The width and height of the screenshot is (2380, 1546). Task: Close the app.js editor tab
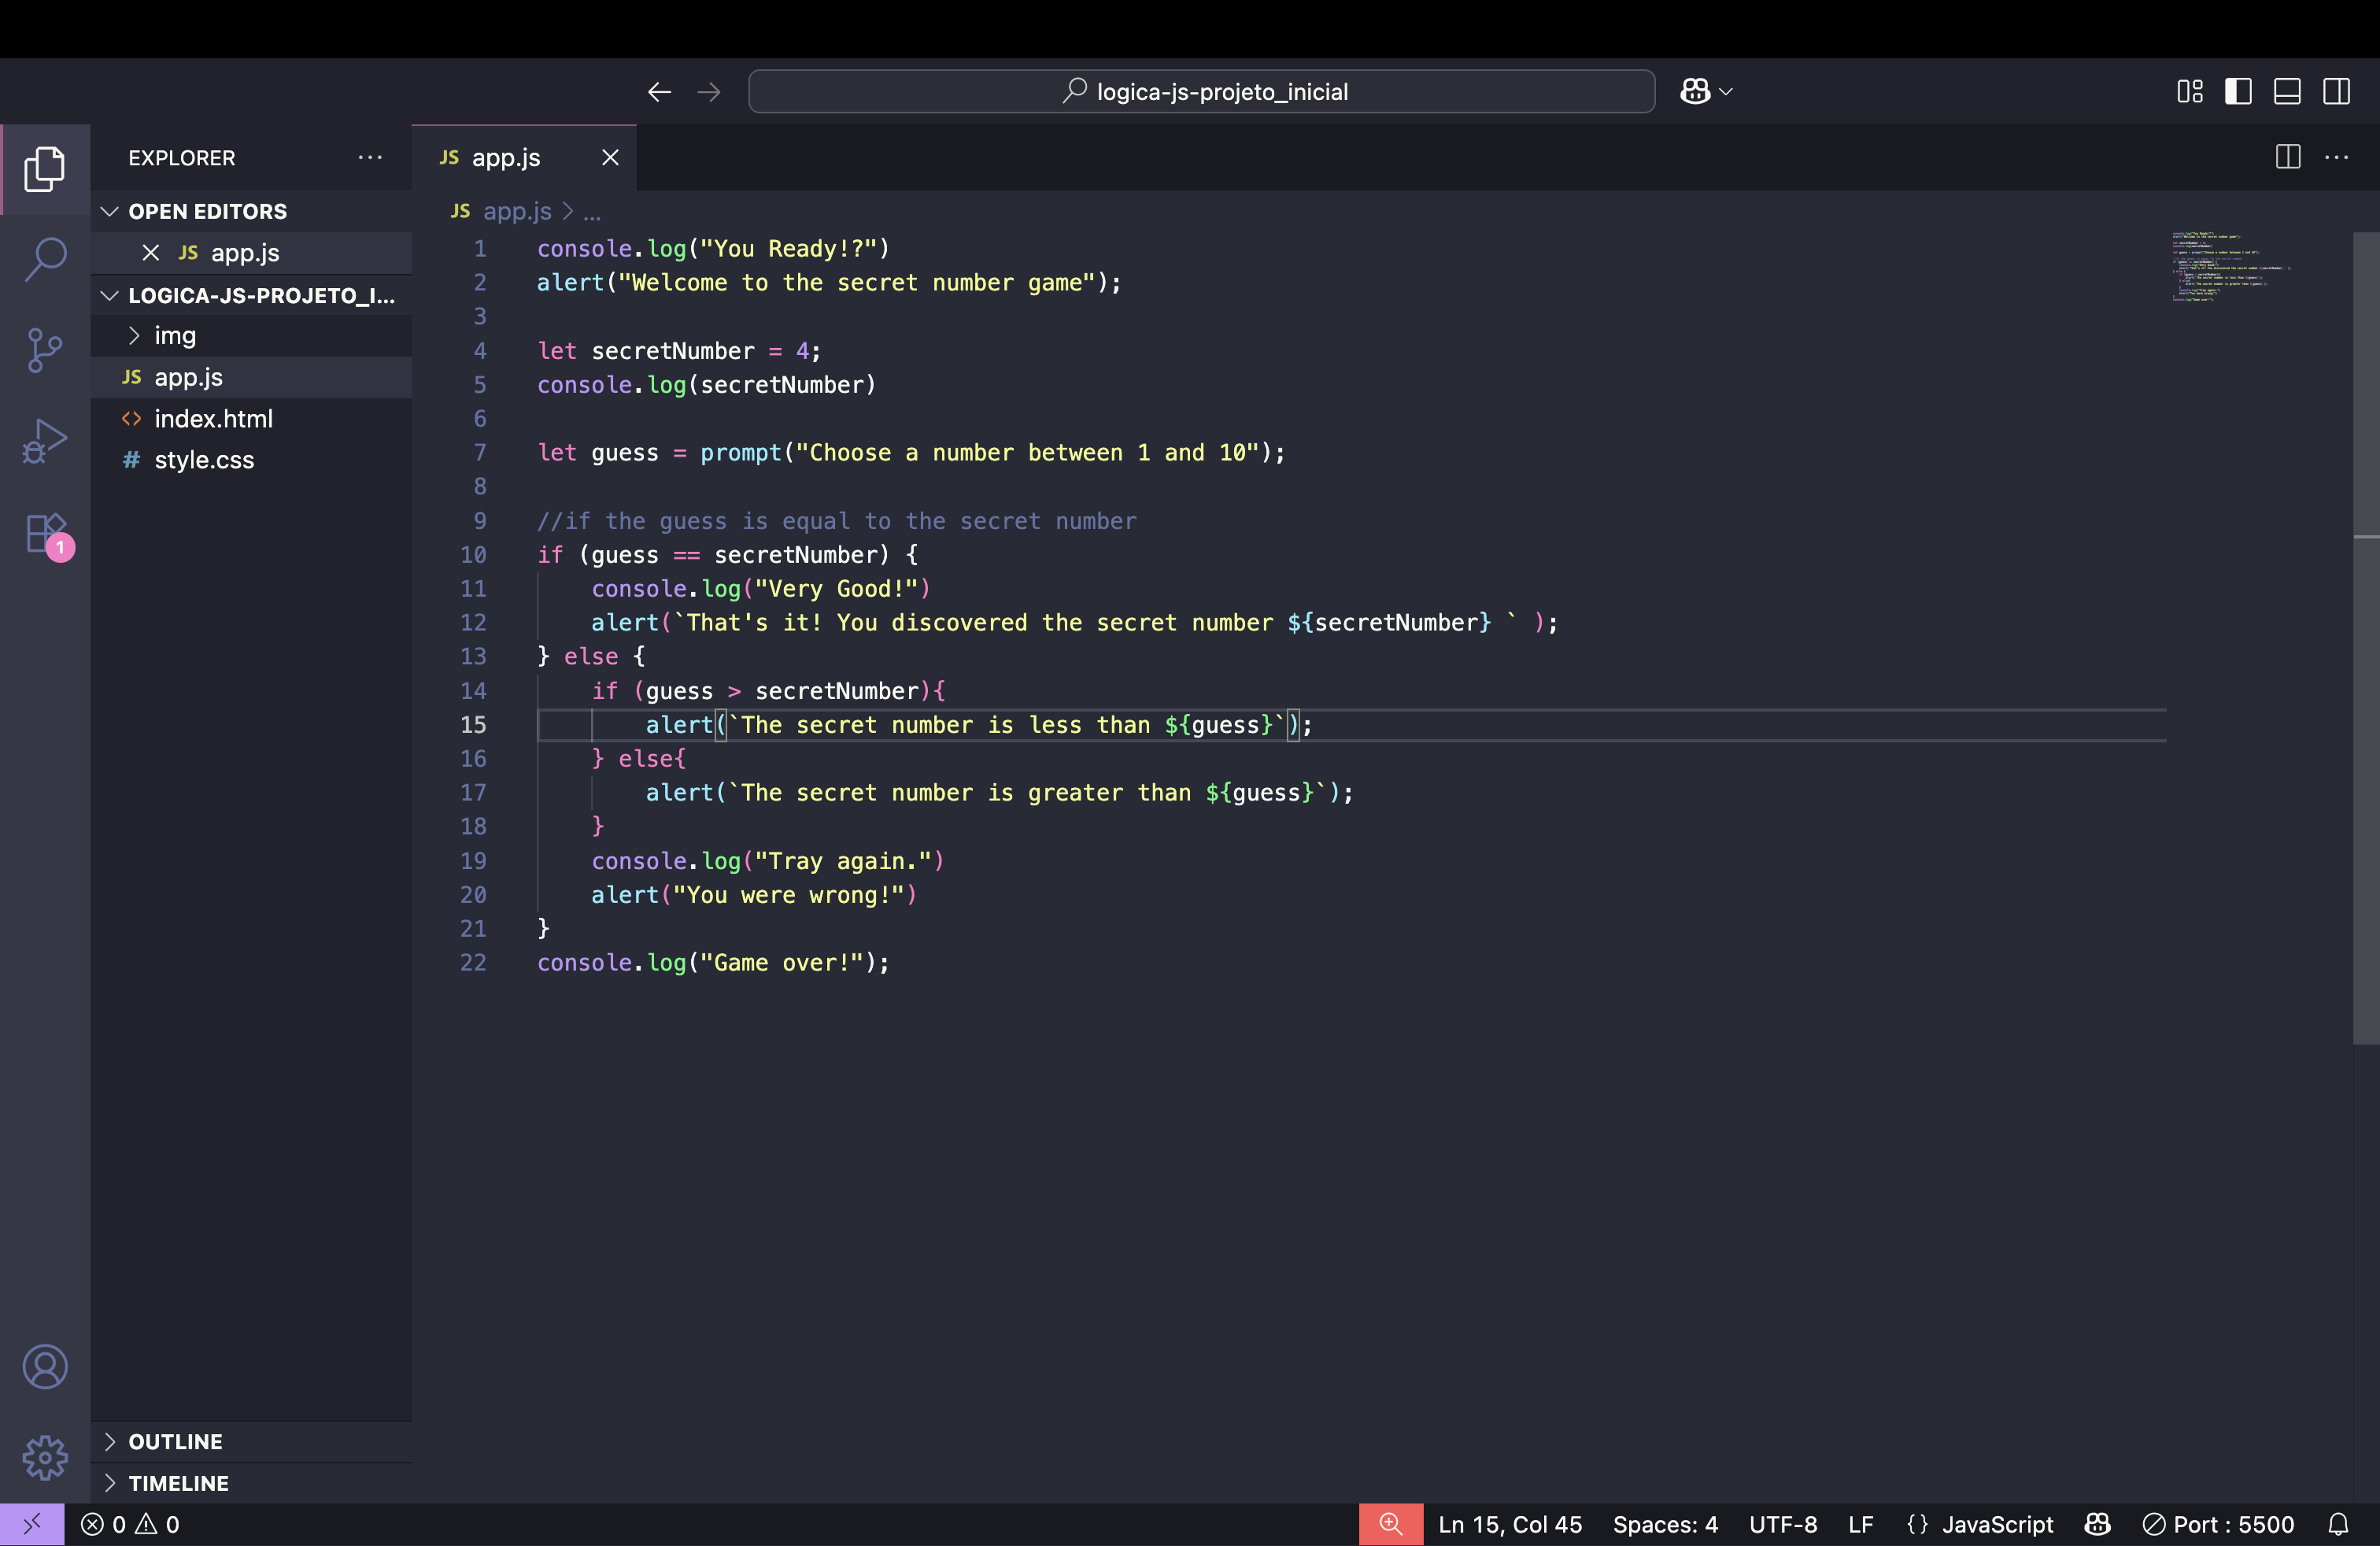610,157
